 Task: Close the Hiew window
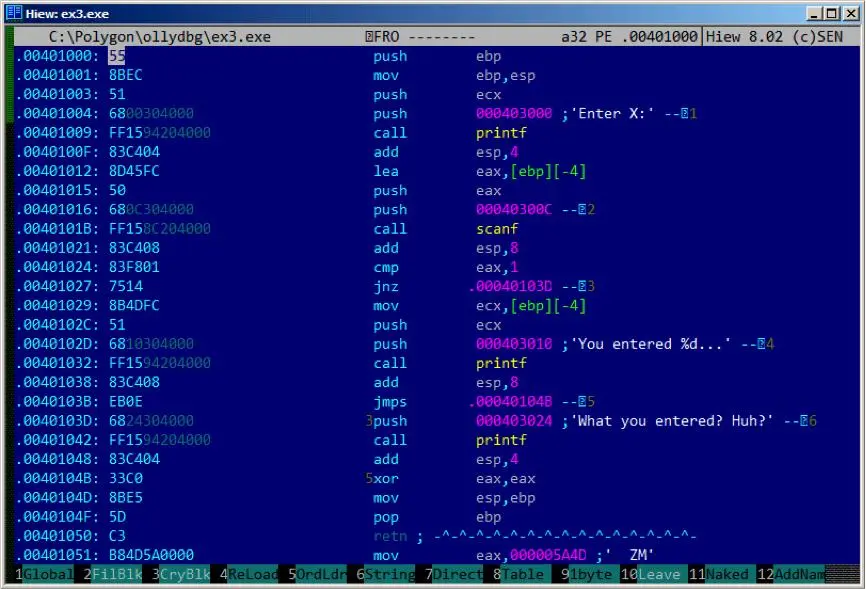pyautogui.click(x=851, y=13)
